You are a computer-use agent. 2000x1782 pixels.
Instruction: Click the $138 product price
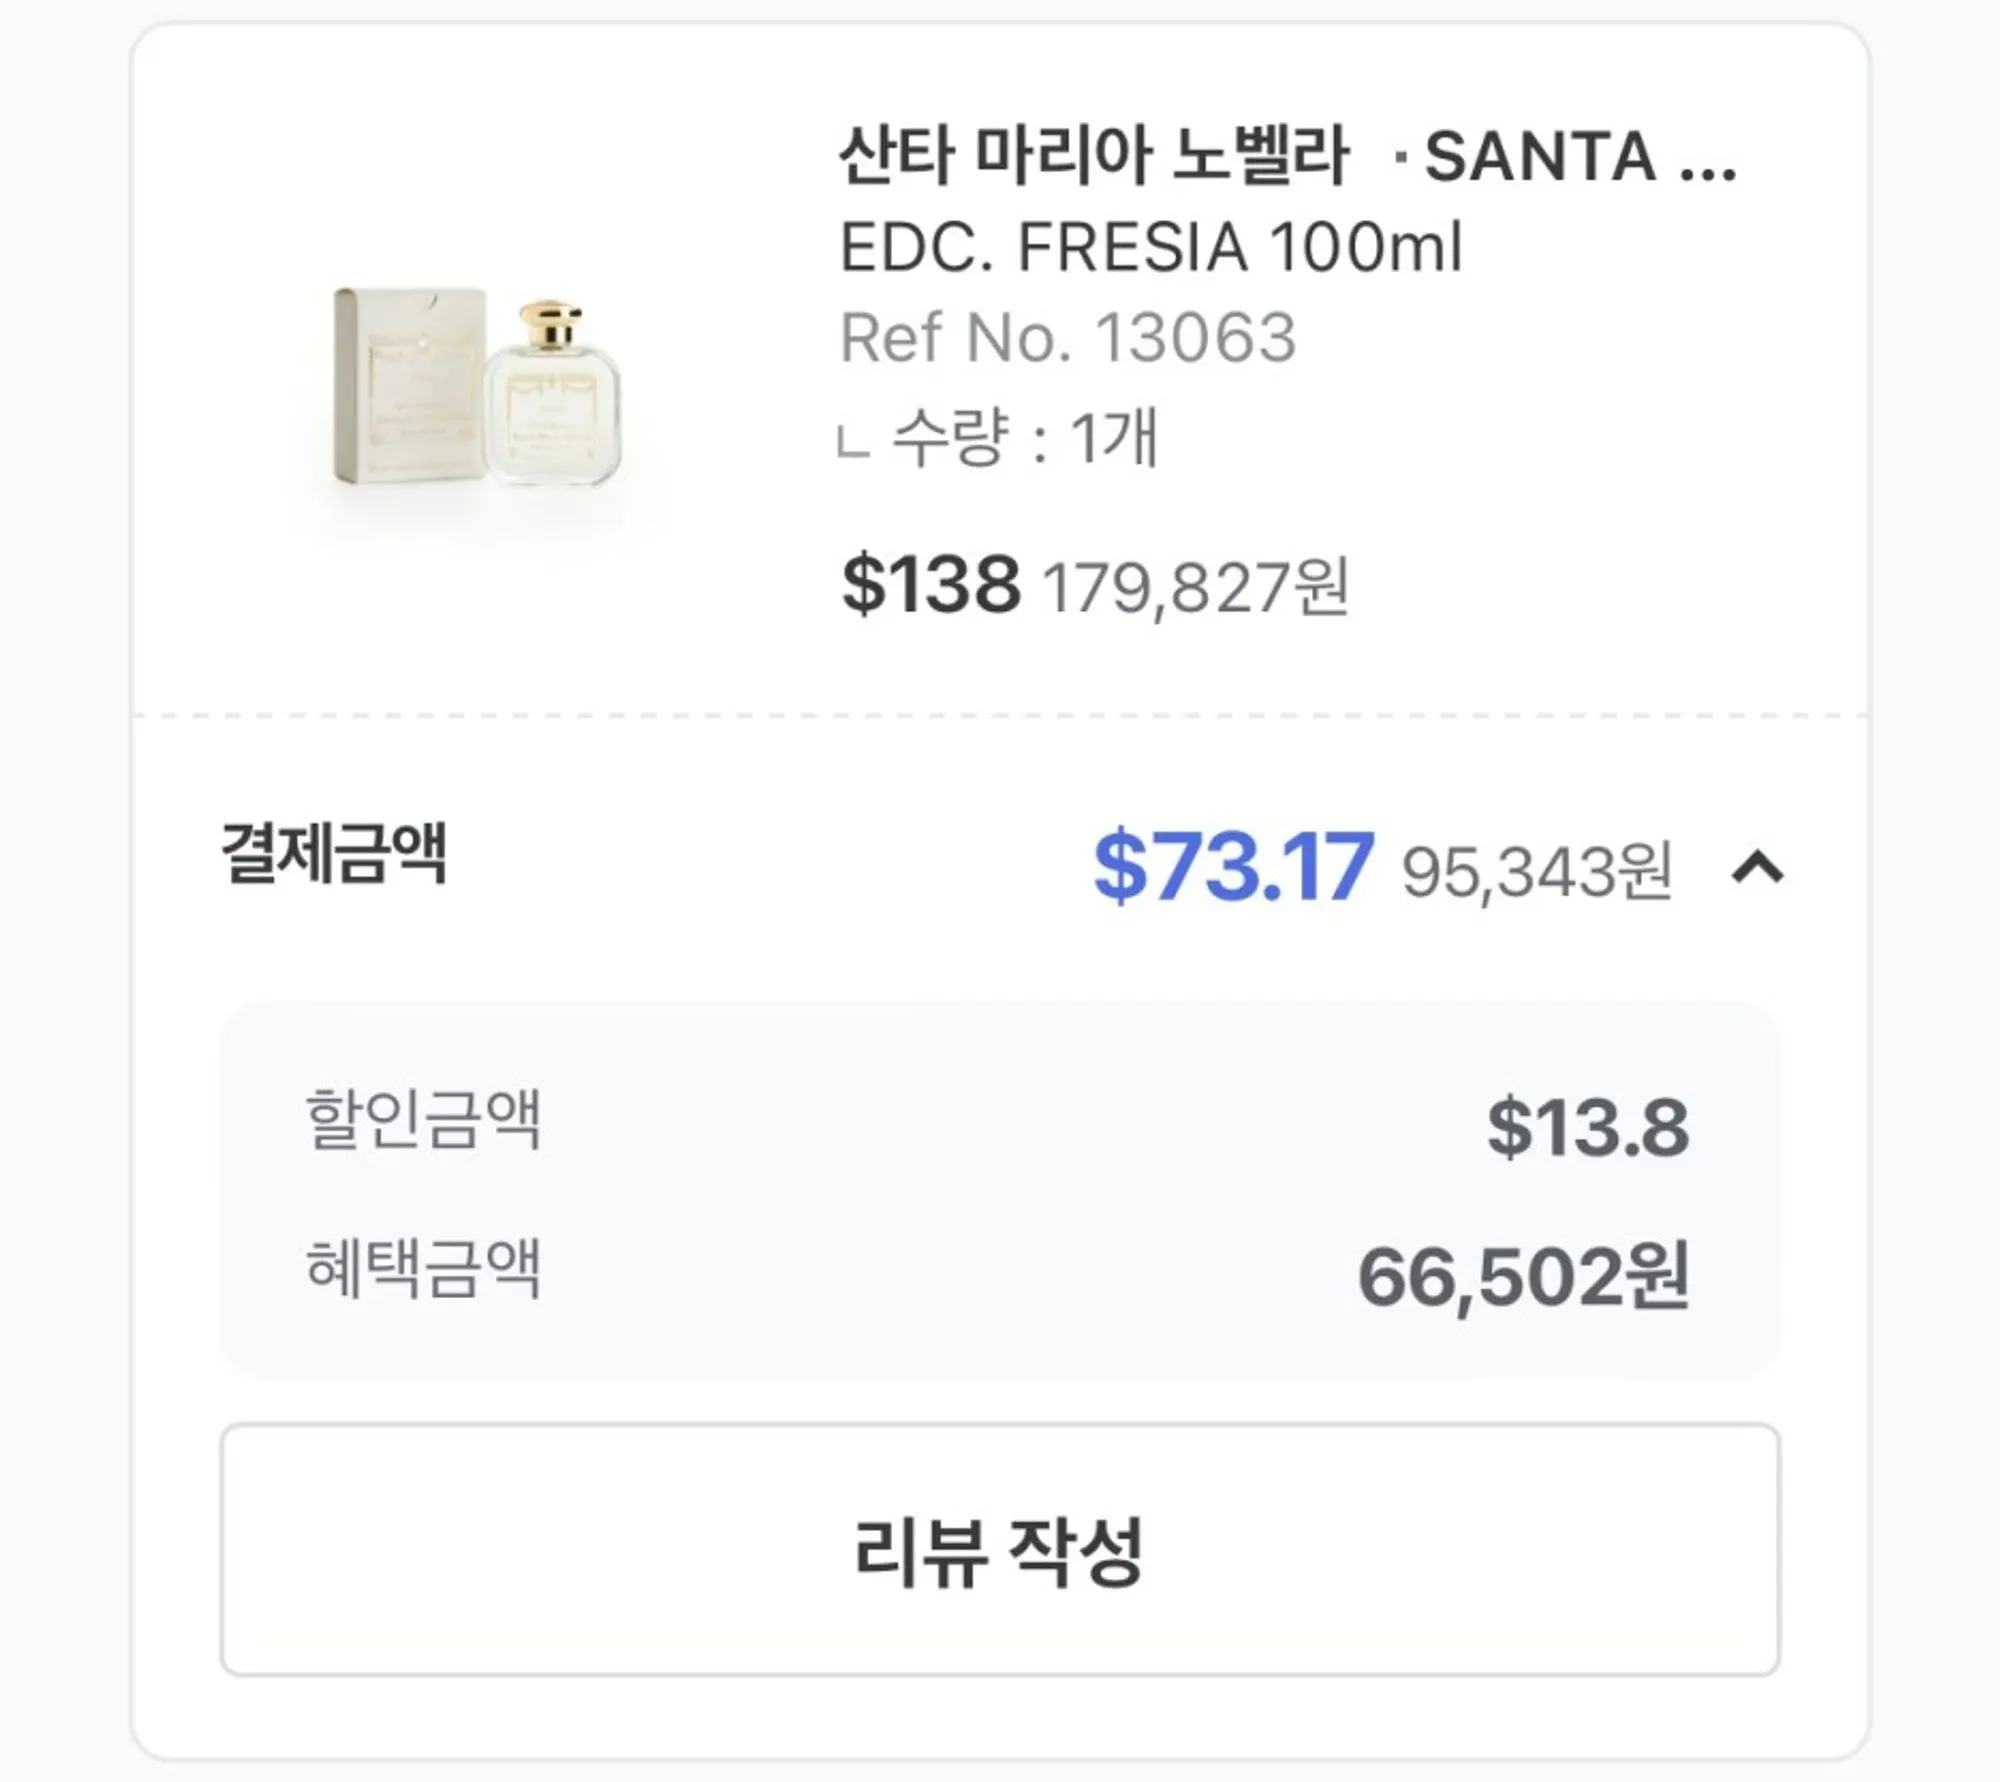(931, 584)
